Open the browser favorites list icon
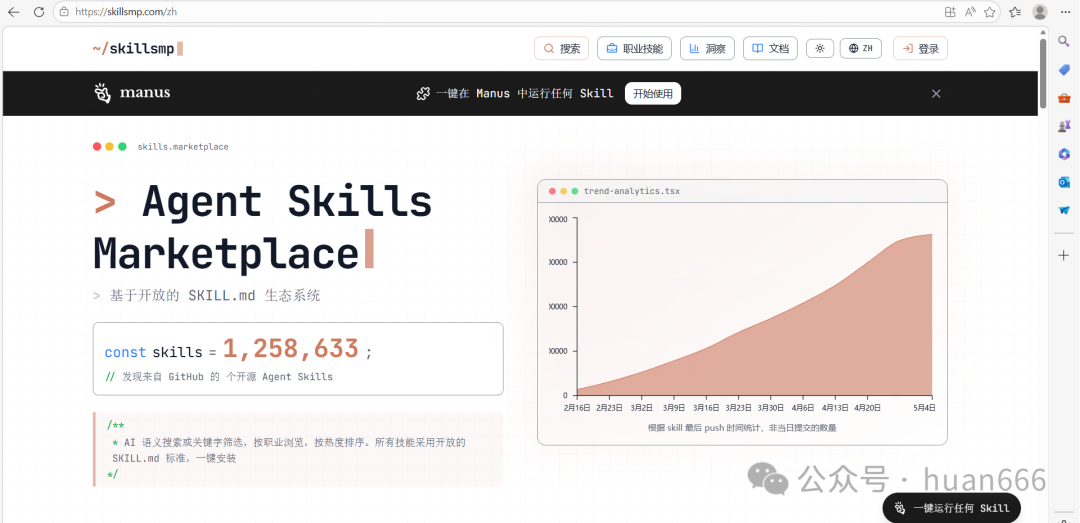The width and height of the screenshot is (1080, 523). coord(1015,12)
